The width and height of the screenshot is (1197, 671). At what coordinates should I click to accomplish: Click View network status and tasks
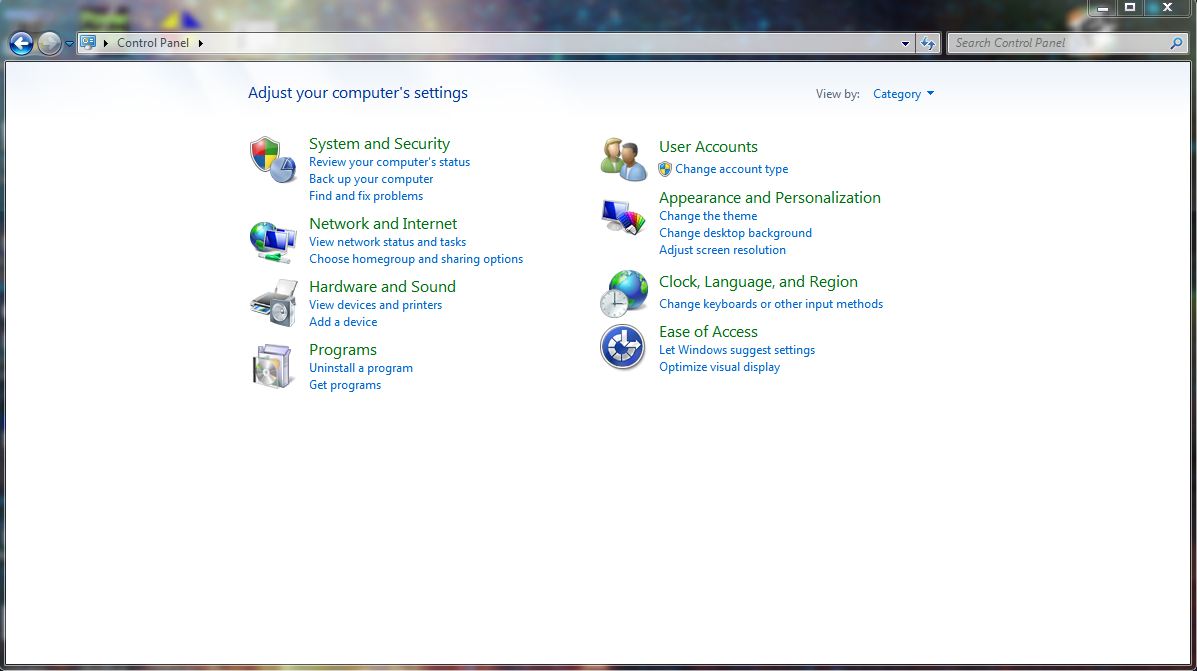tap(387, 242)
